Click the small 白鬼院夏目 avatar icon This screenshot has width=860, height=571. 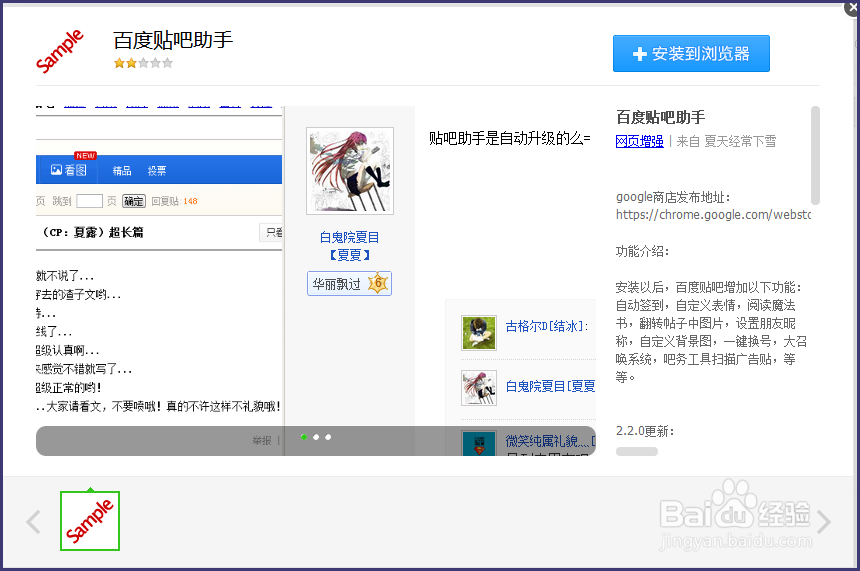tap(479, 388)
